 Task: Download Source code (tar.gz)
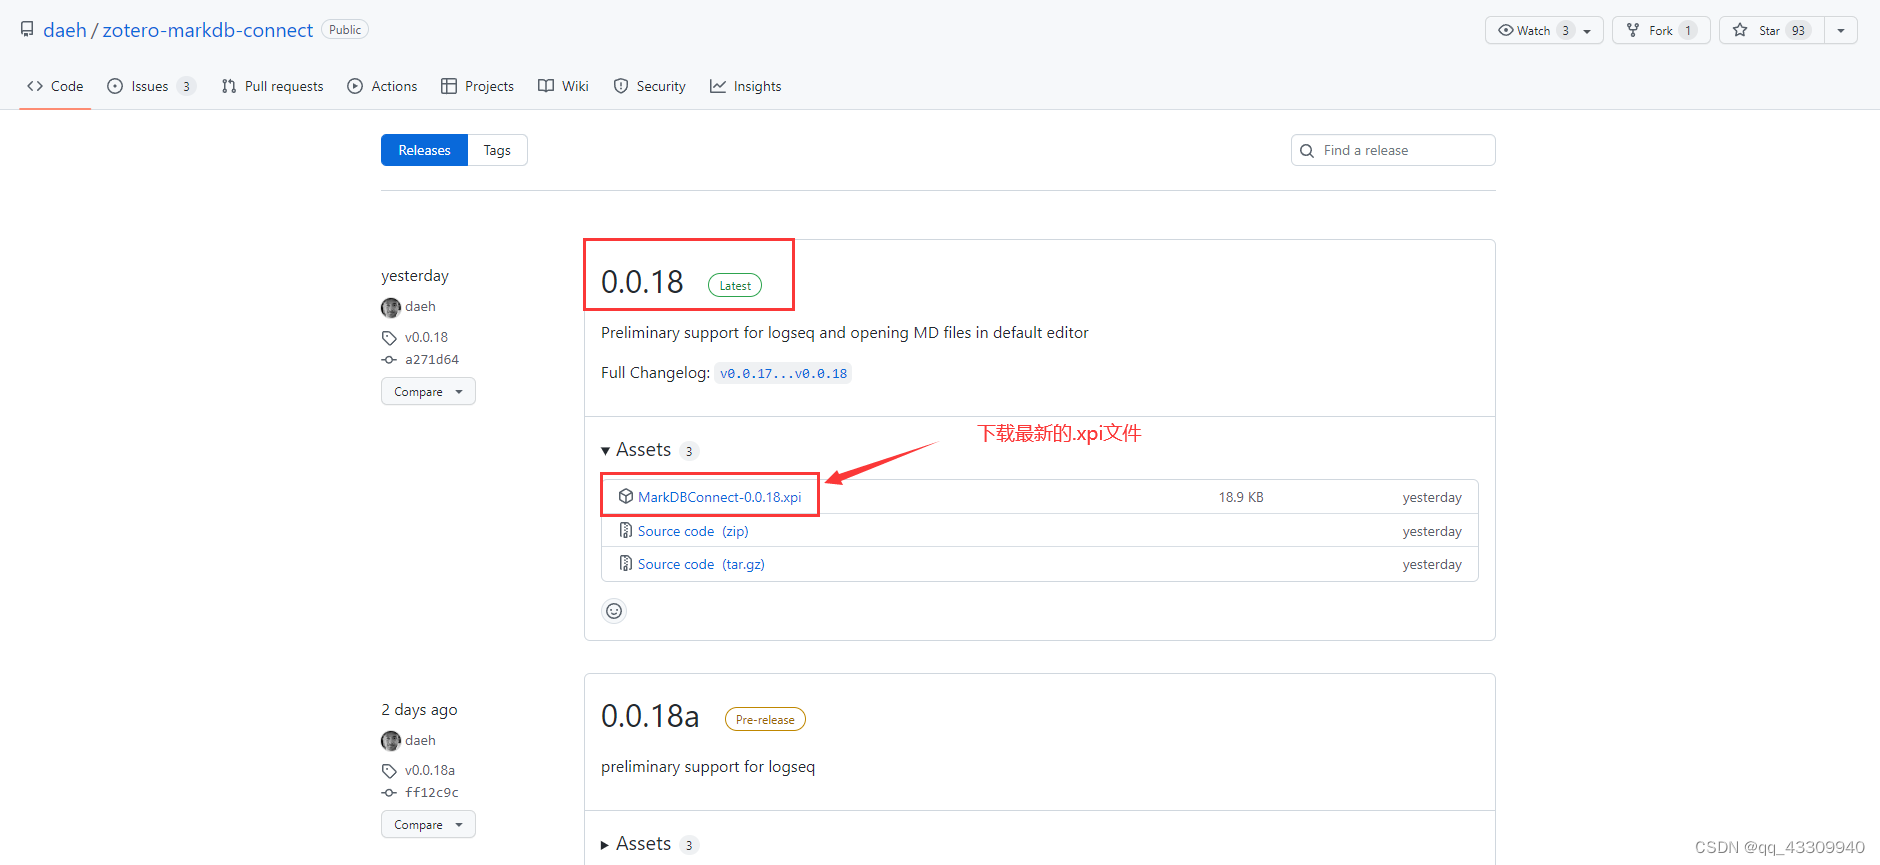tap(701, 564)
